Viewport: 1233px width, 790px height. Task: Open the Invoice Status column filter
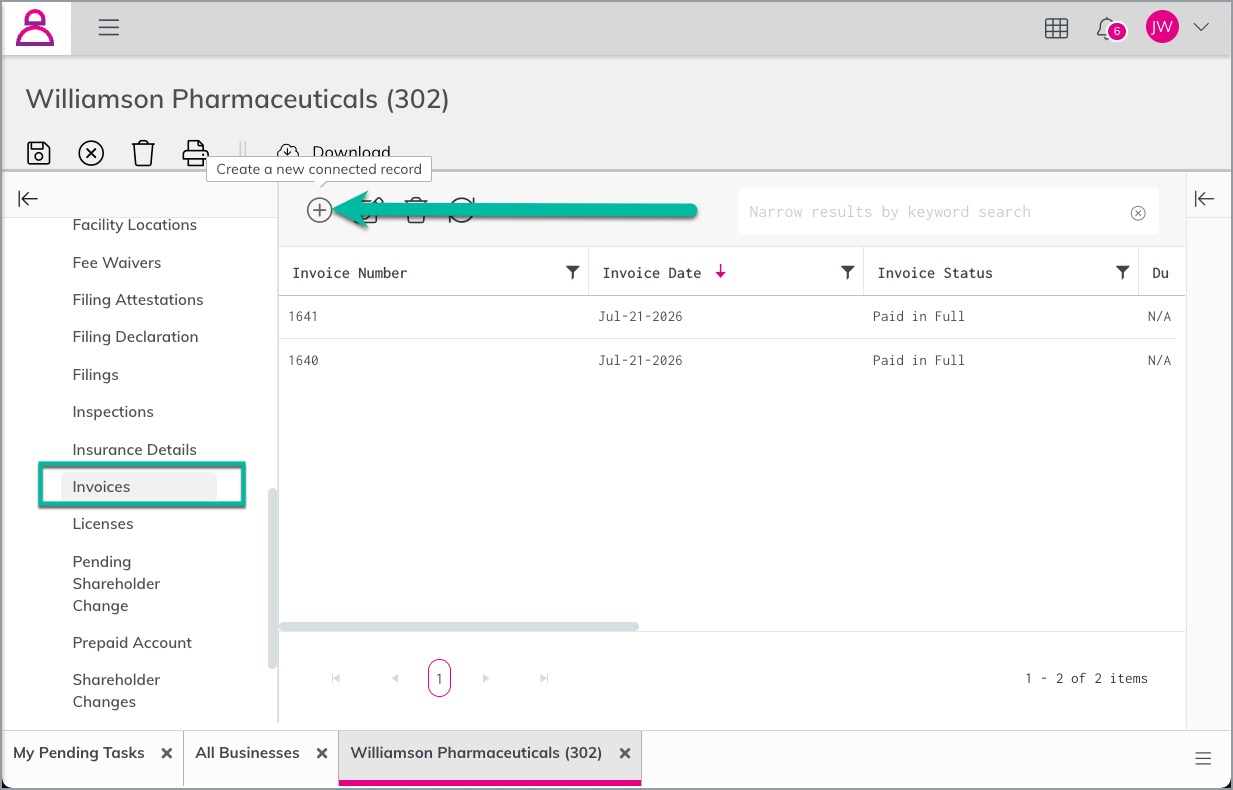click(1123, 272)
